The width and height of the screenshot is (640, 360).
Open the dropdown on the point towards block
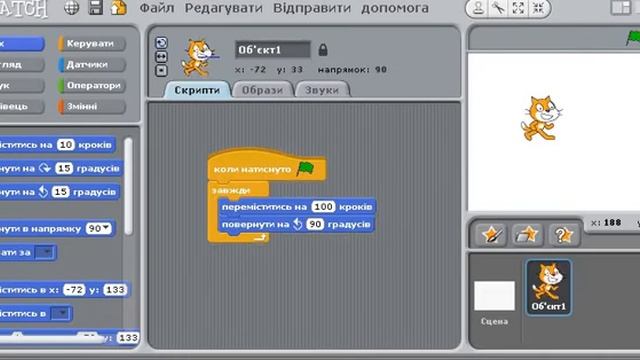coord(45,253)
